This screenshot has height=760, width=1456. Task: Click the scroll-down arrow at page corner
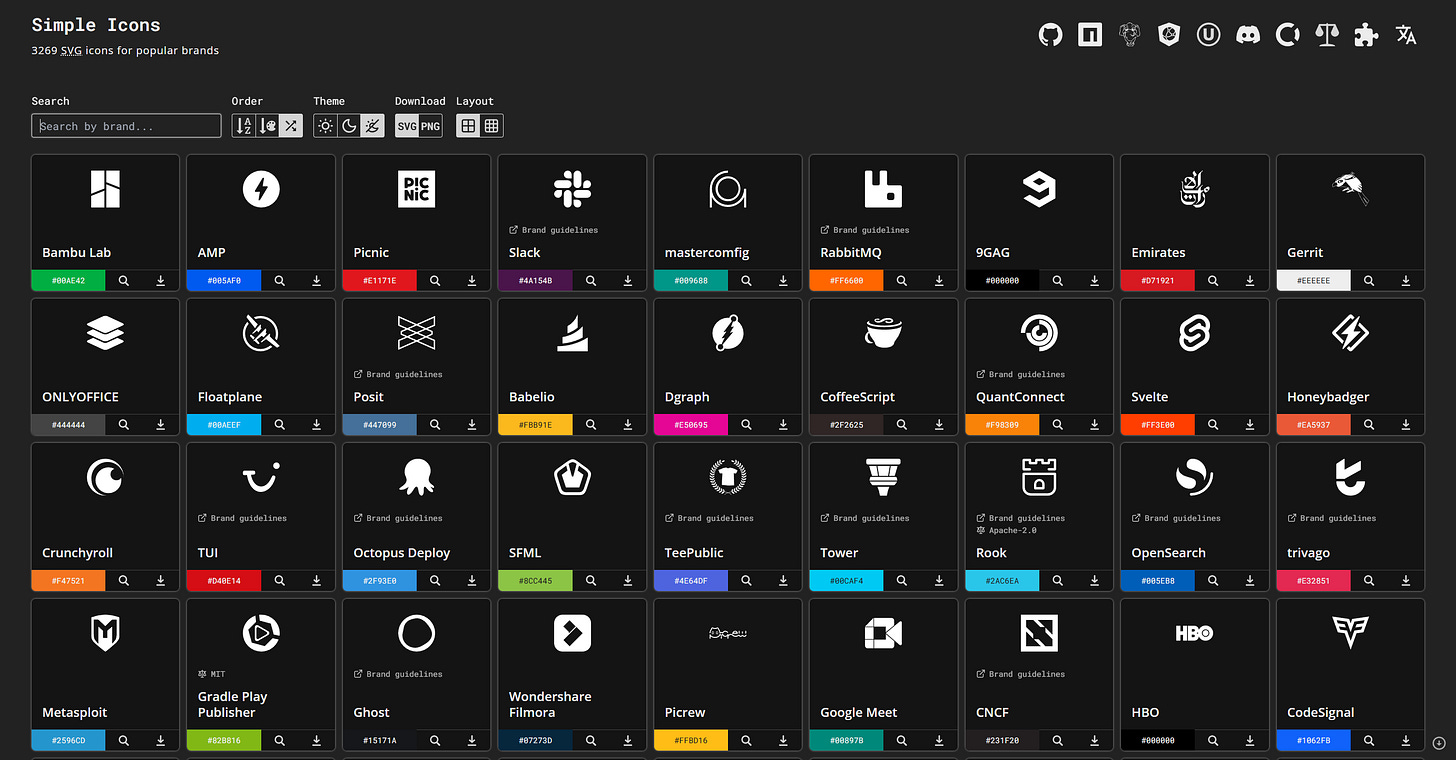[x=1439, y=742]
